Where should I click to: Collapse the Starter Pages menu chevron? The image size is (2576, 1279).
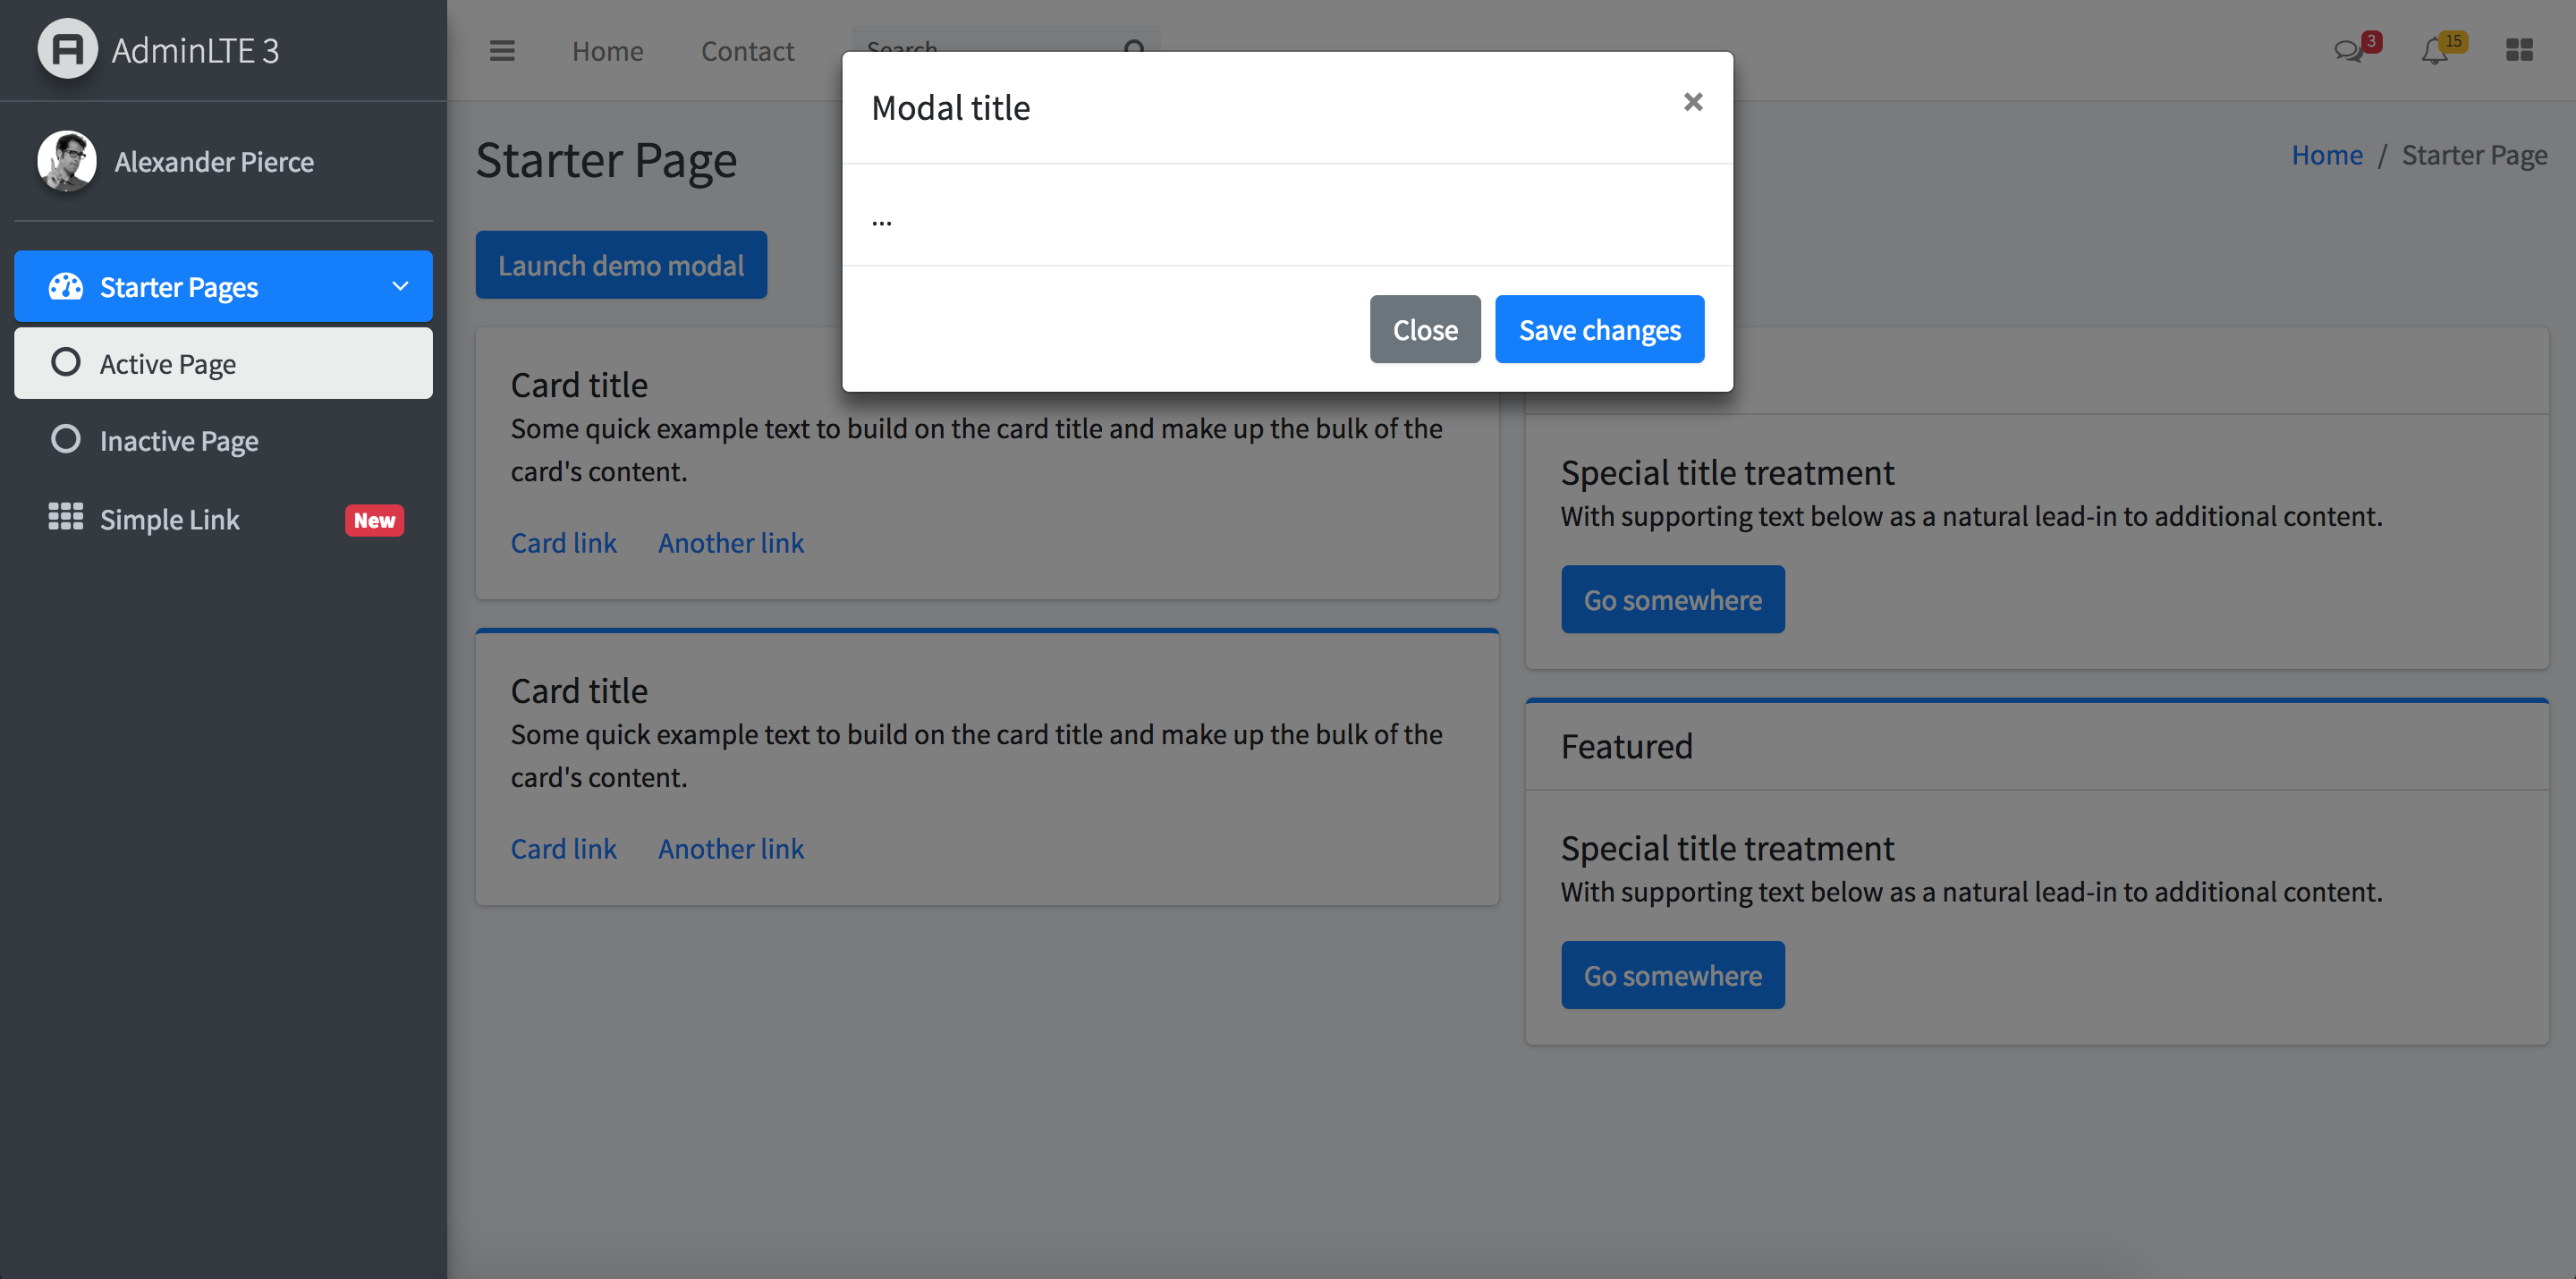[x=400, y=286]
